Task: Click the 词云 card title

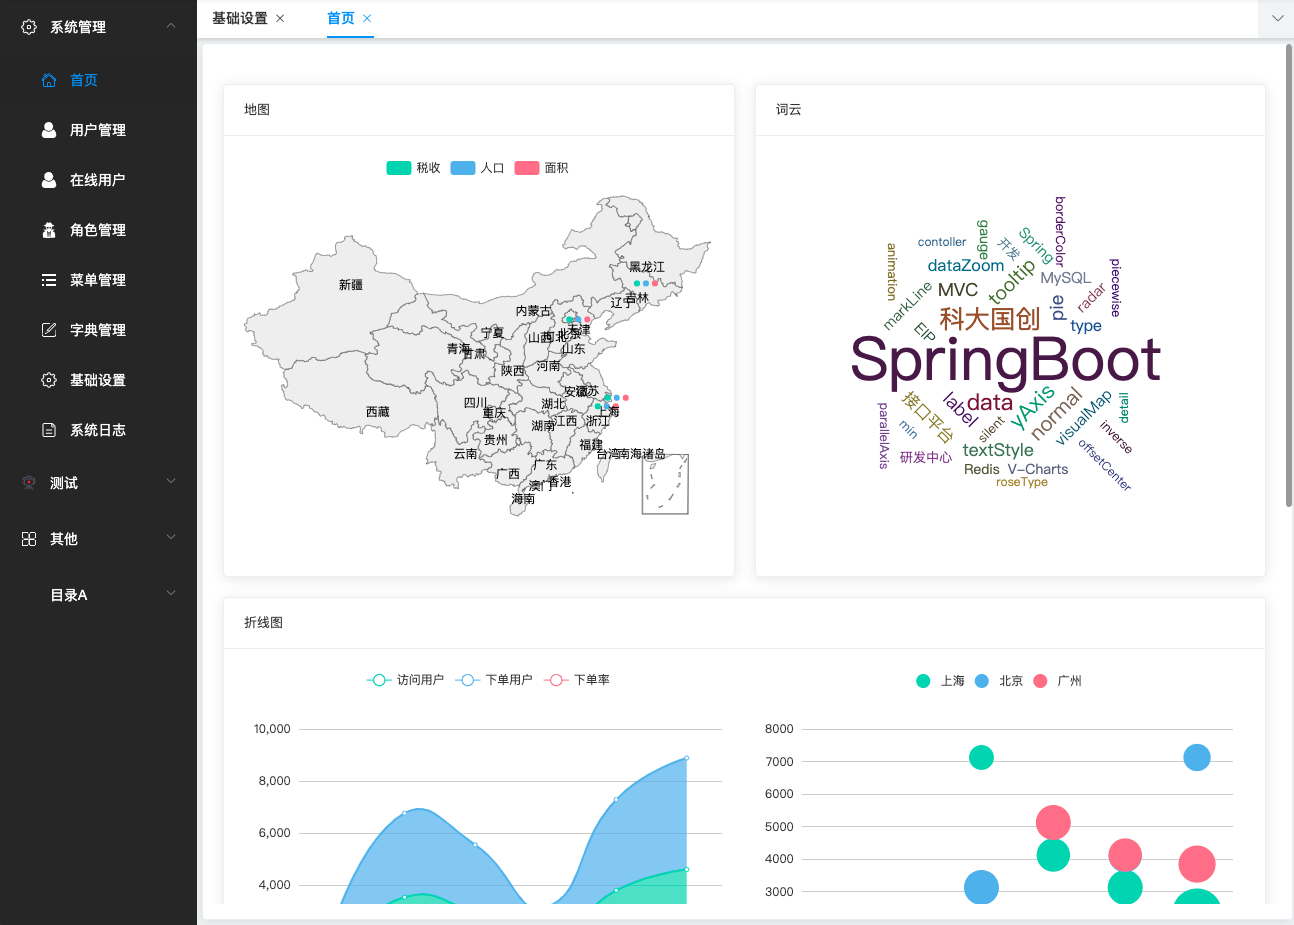Action: (789, 109)
